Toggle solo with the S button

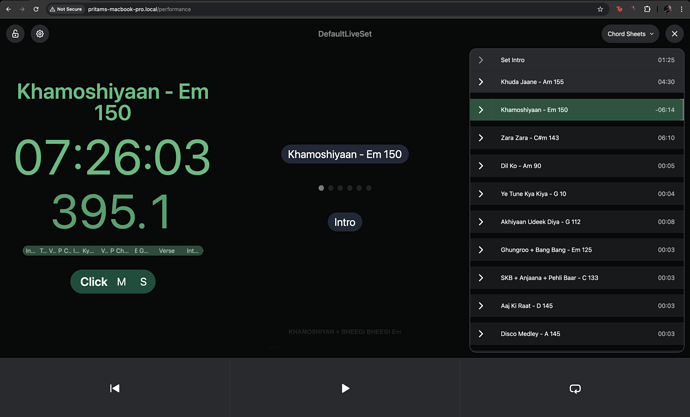click(143, 282)
